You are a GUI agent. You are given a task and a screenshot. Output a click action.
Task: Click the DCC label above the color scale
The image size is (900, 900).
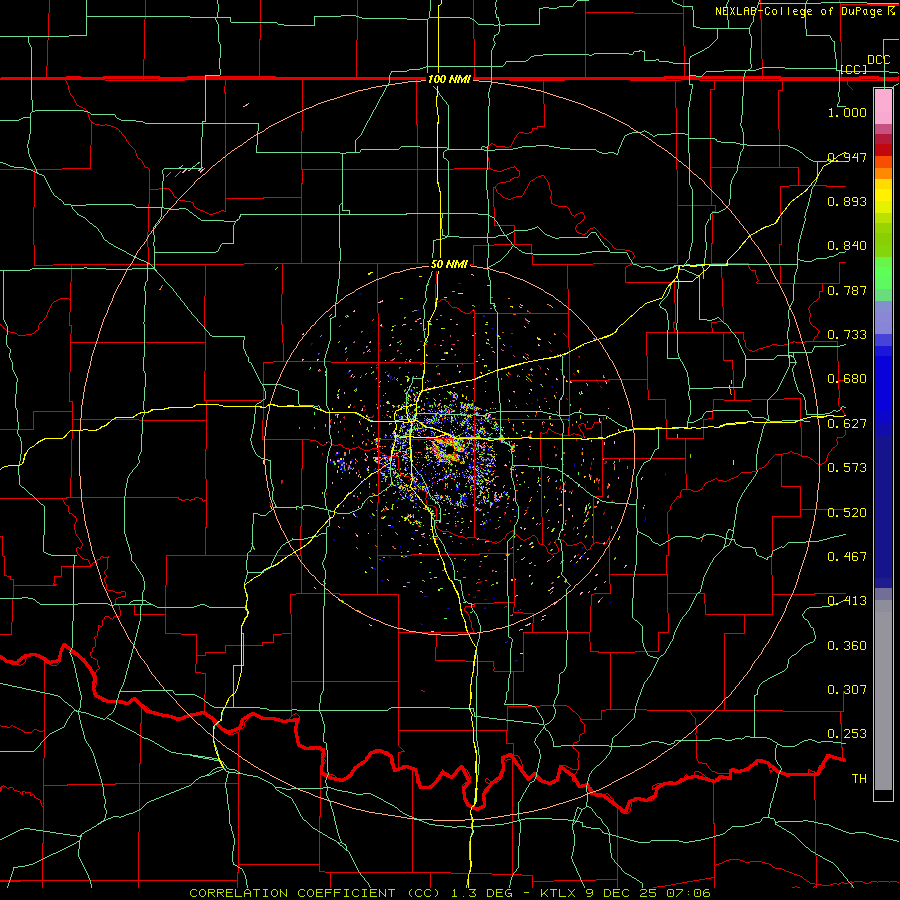879,60
